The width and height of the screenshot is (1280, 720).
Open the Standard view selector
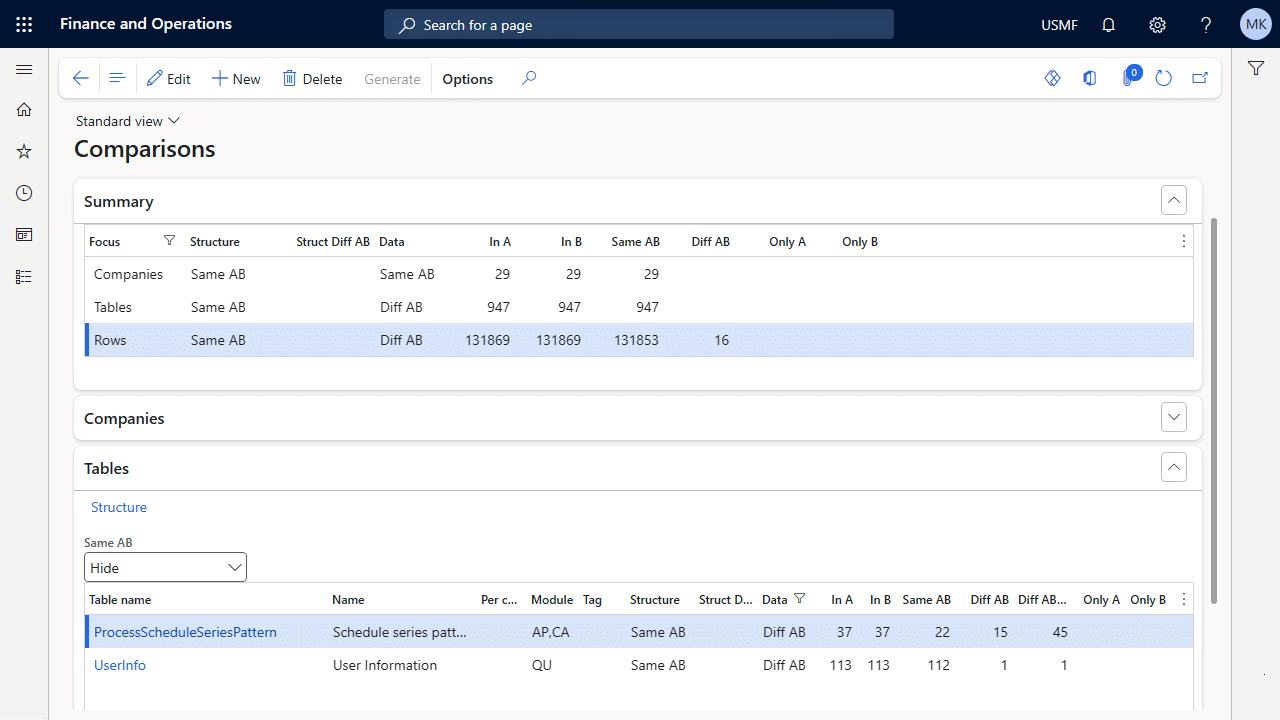click(128, 121)
